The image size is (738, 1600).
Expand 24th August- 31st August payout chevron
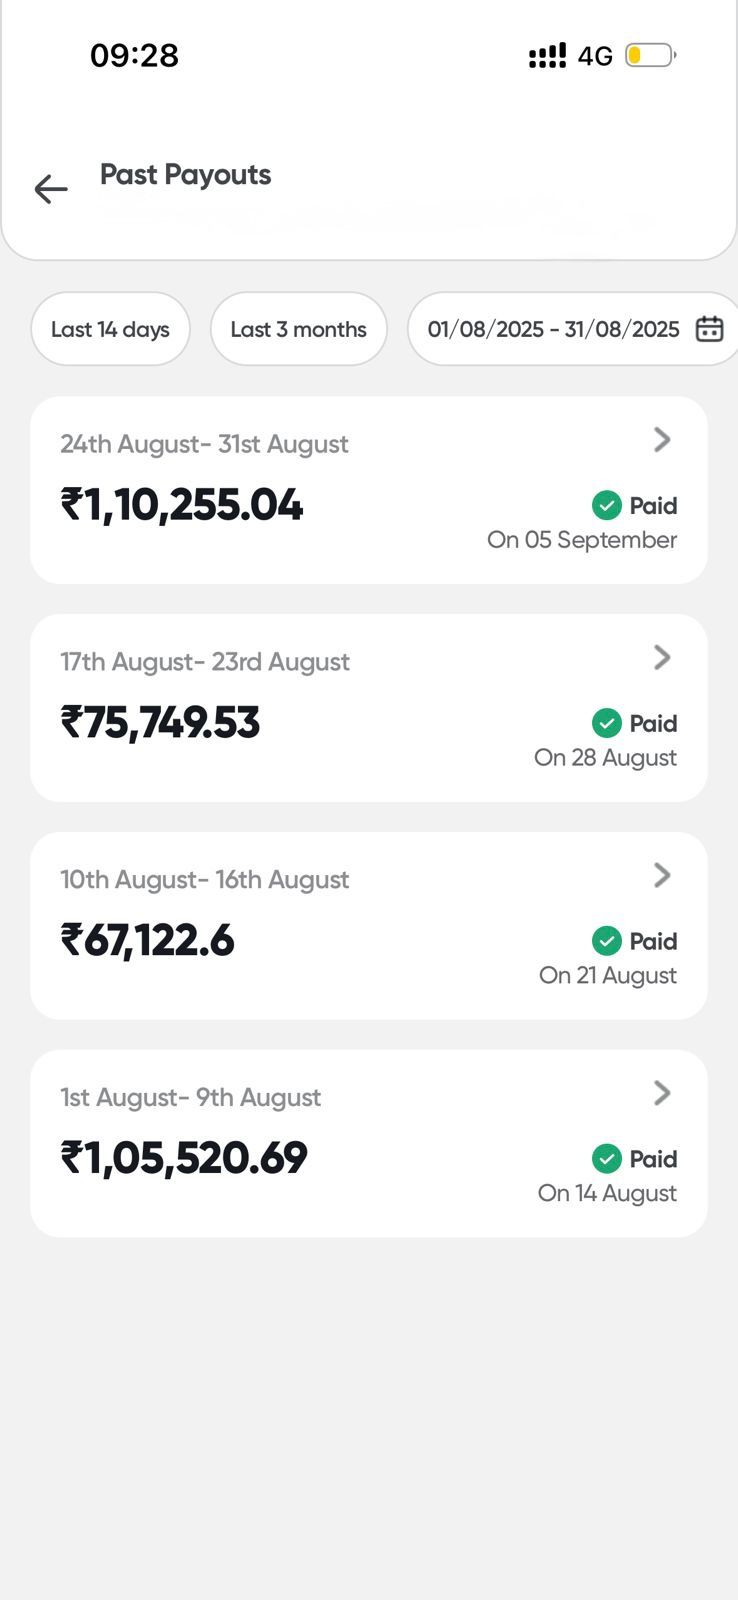tap(662, 440)
